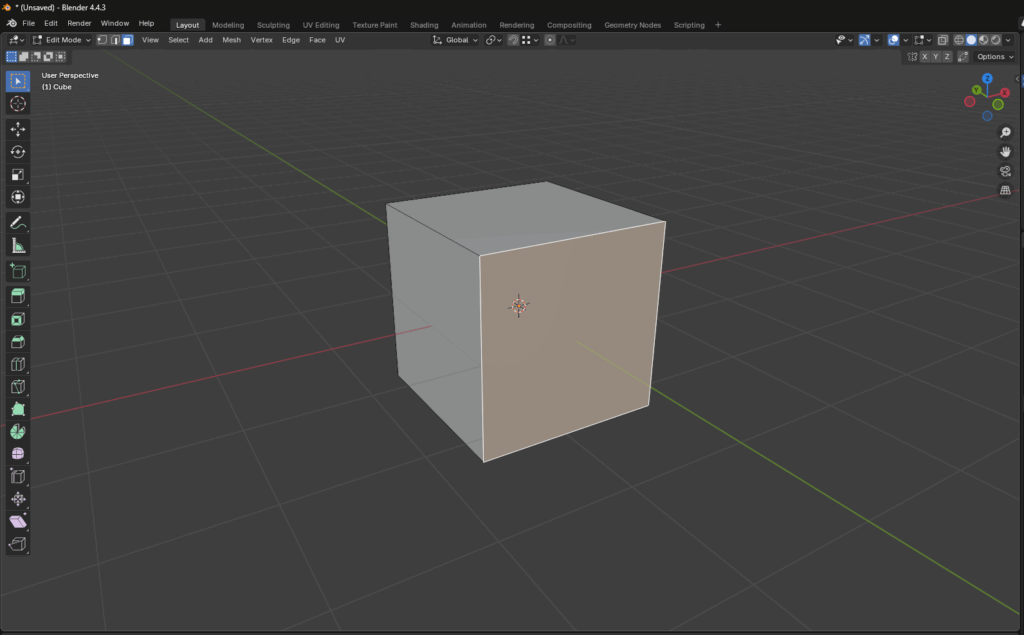Open the shading options dropdown arrow
This screenshot has height=635, width=1024.
(1008, 40)
